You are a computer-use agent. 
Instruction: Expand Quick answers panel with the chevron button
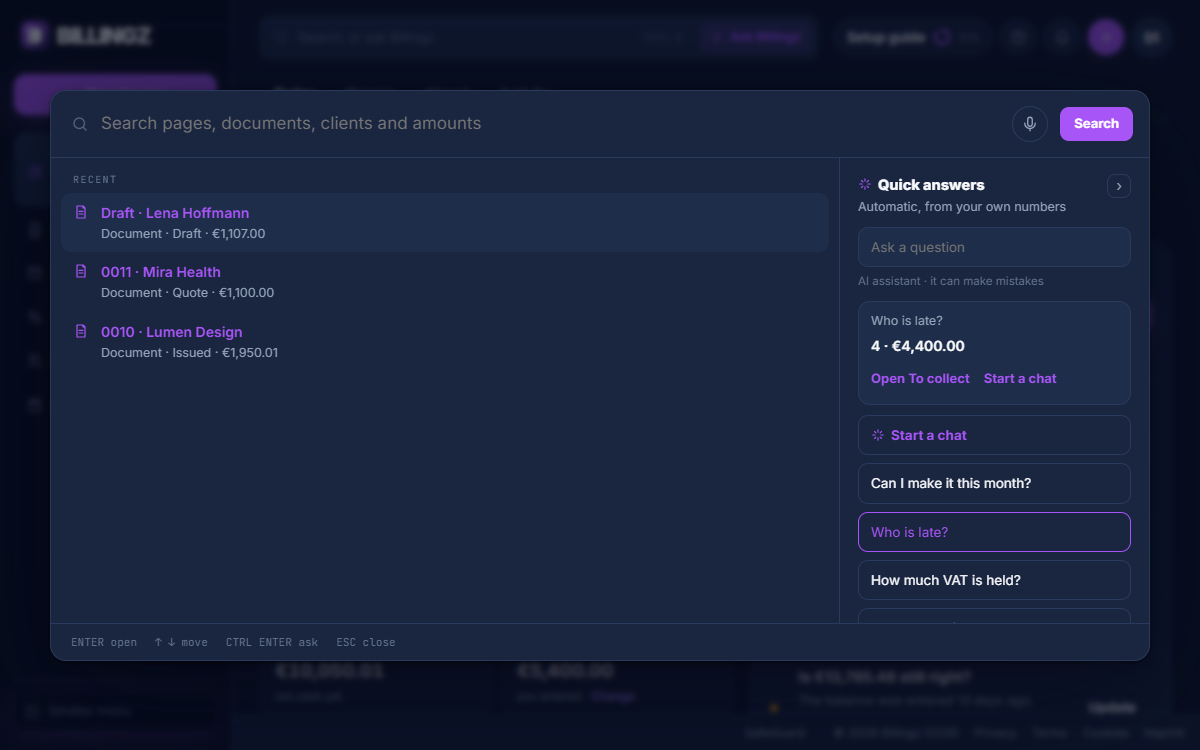[x=1119, y=186]
